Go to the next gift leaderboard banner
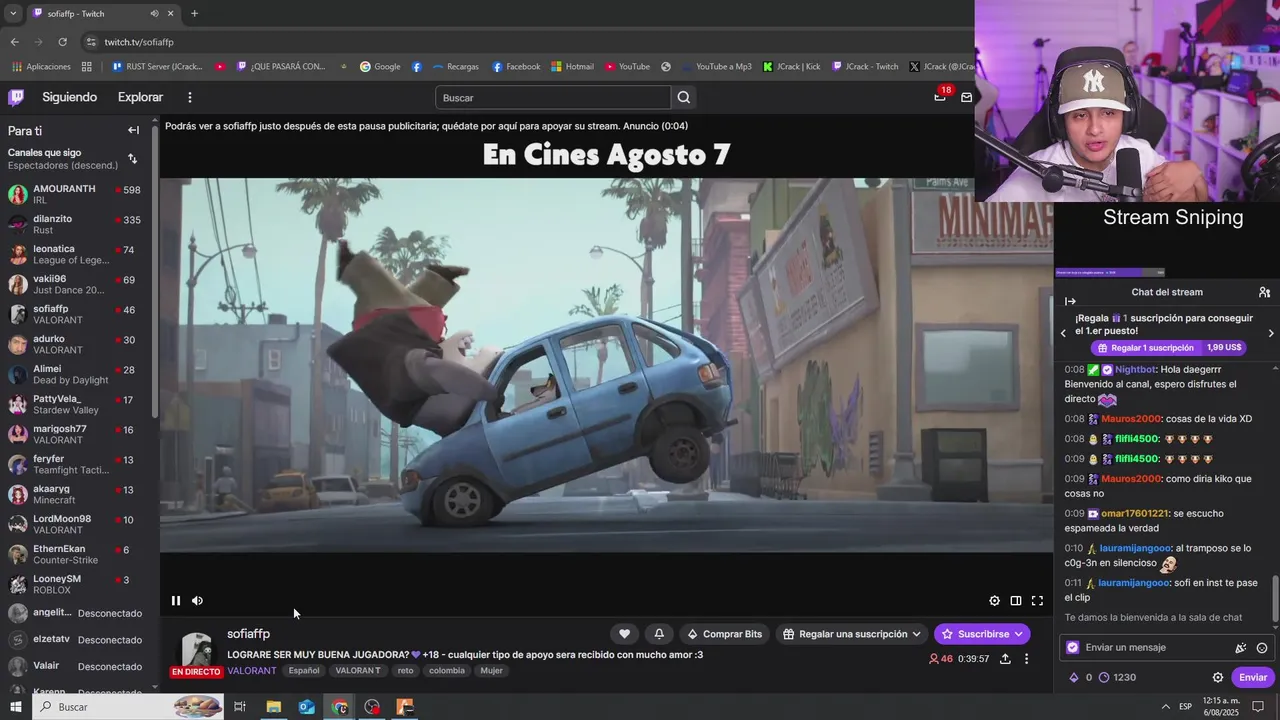This screenshot has width=1280, height=720. point(1271,333)
